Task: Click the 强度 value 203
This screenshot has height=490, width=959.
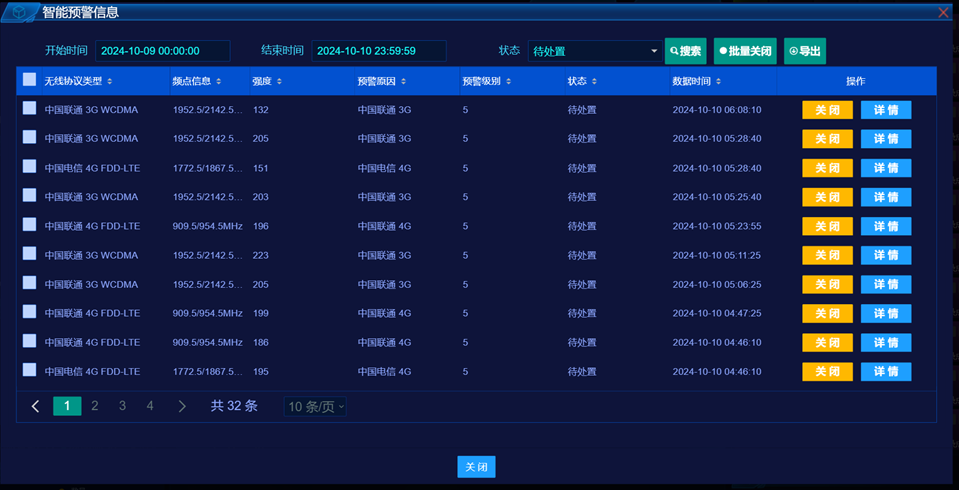Action: click(x=261, y=197)
